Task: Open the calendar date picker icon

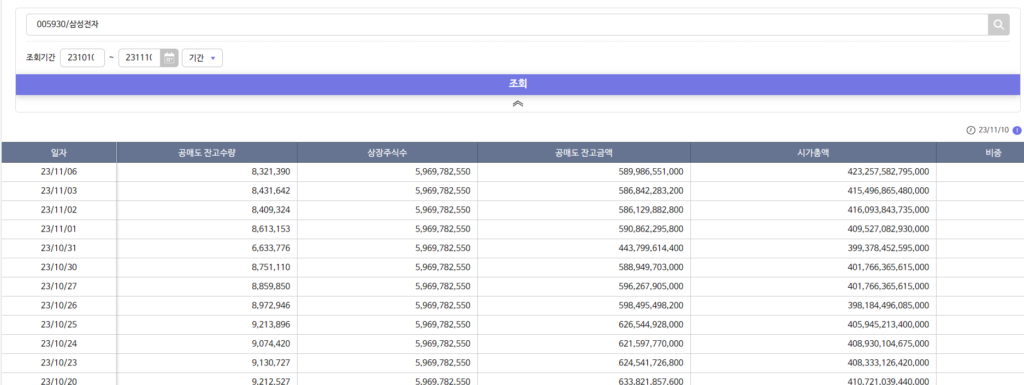Action: pos(170,57)
